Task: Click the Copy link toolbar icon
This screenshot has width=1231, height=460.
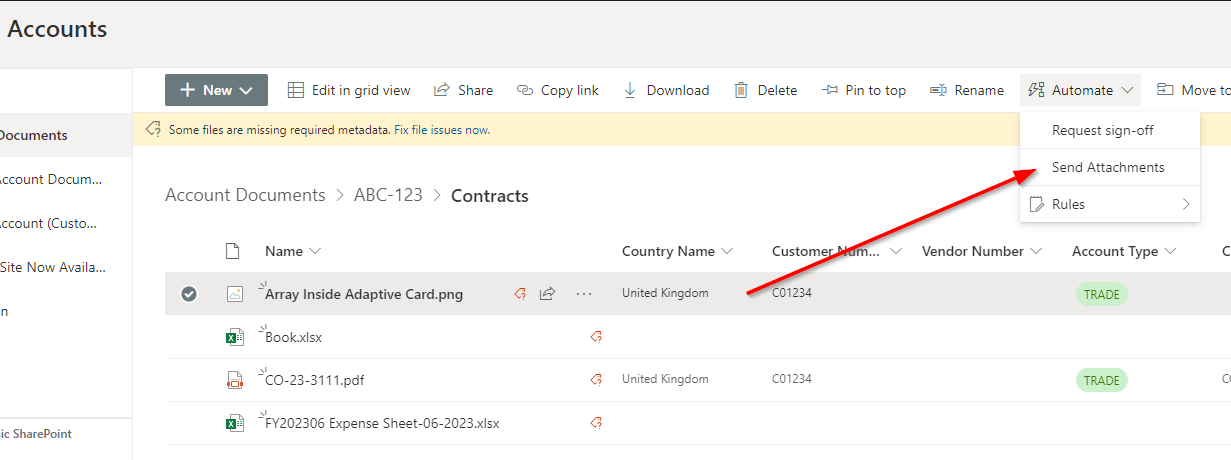Action: click(525, 90)
